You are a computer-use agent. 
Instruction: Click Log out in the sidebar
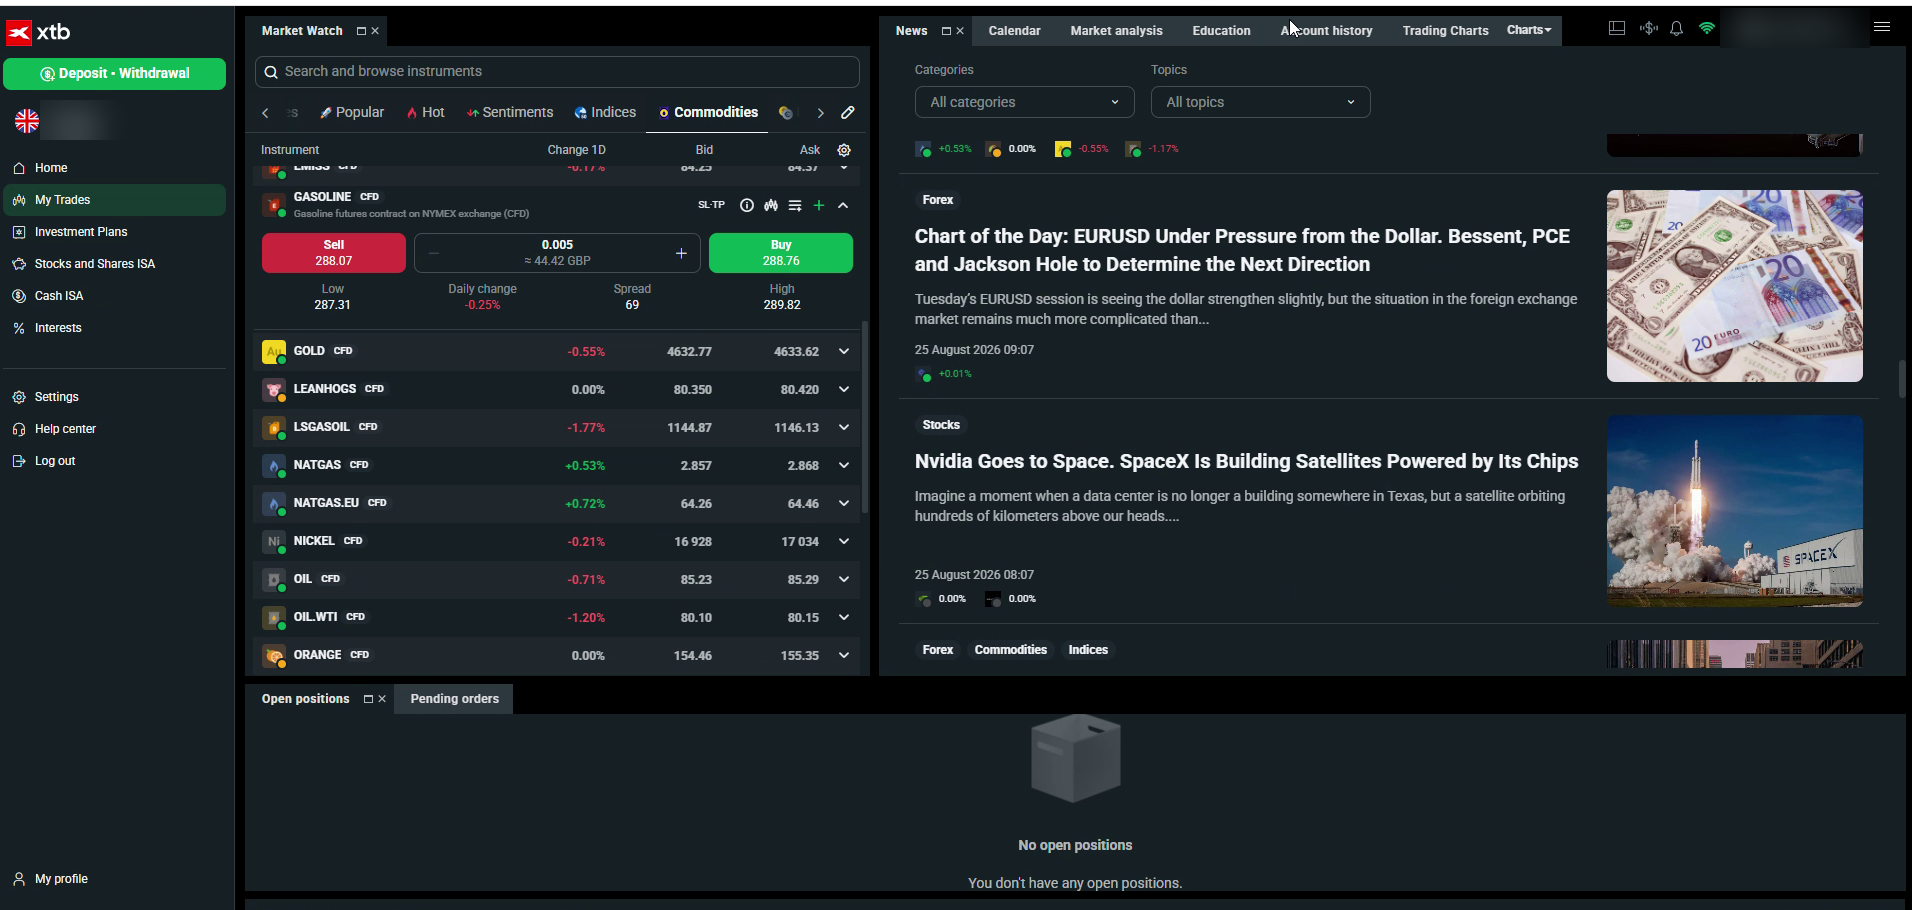tap(54, 461)
